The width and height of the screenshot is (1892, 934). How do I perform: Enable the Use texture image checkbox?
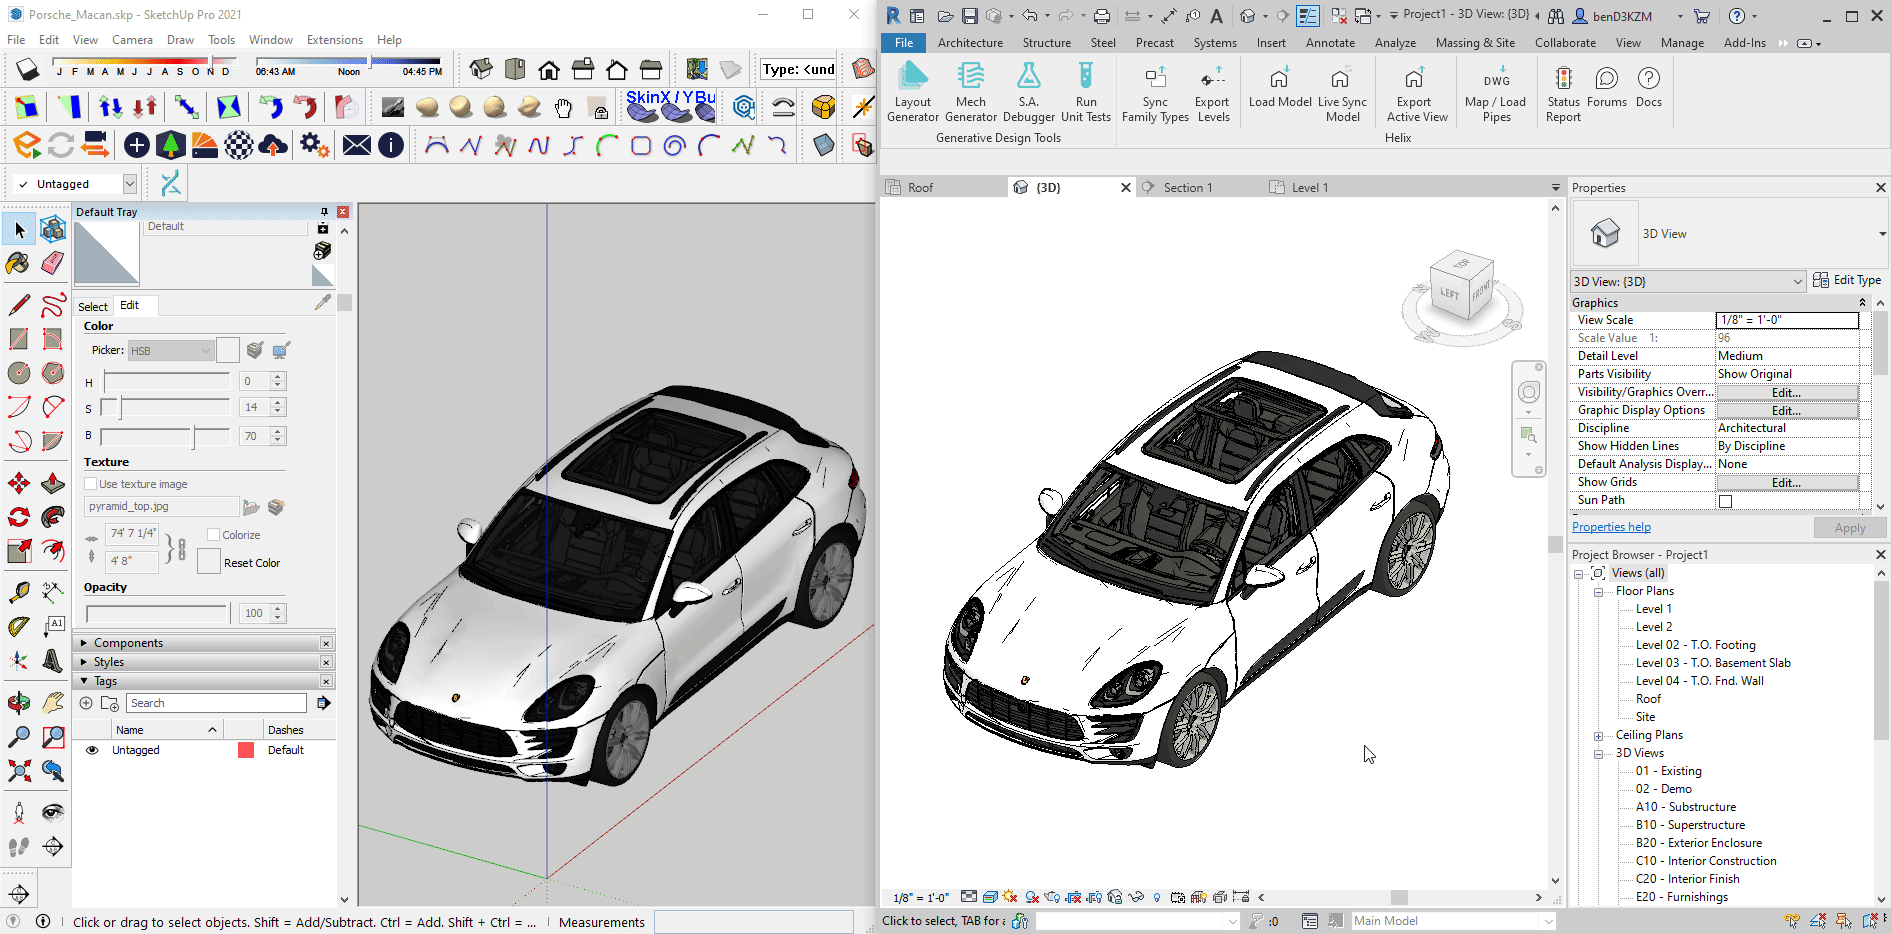click(91, 484)
